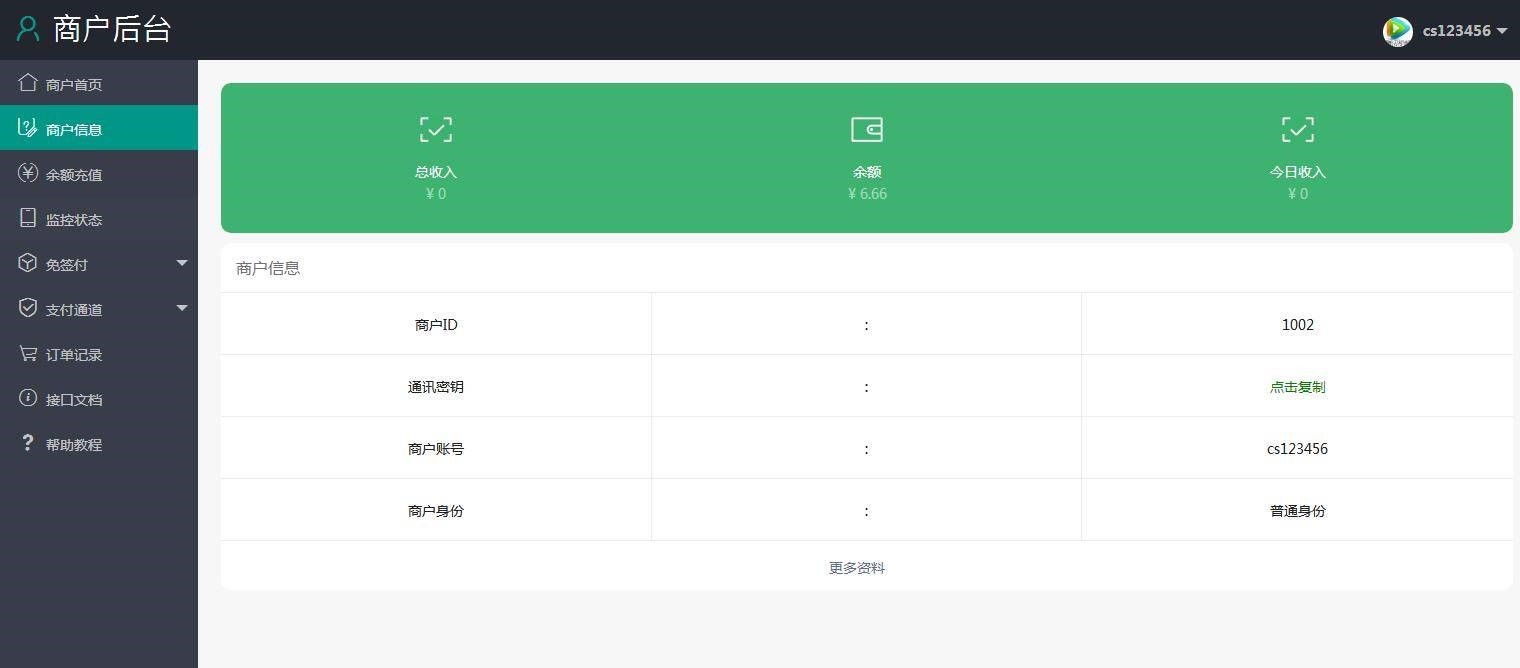Click the question mark icon next to 帮助教程

pyautogui.click(x=28, y=443)
